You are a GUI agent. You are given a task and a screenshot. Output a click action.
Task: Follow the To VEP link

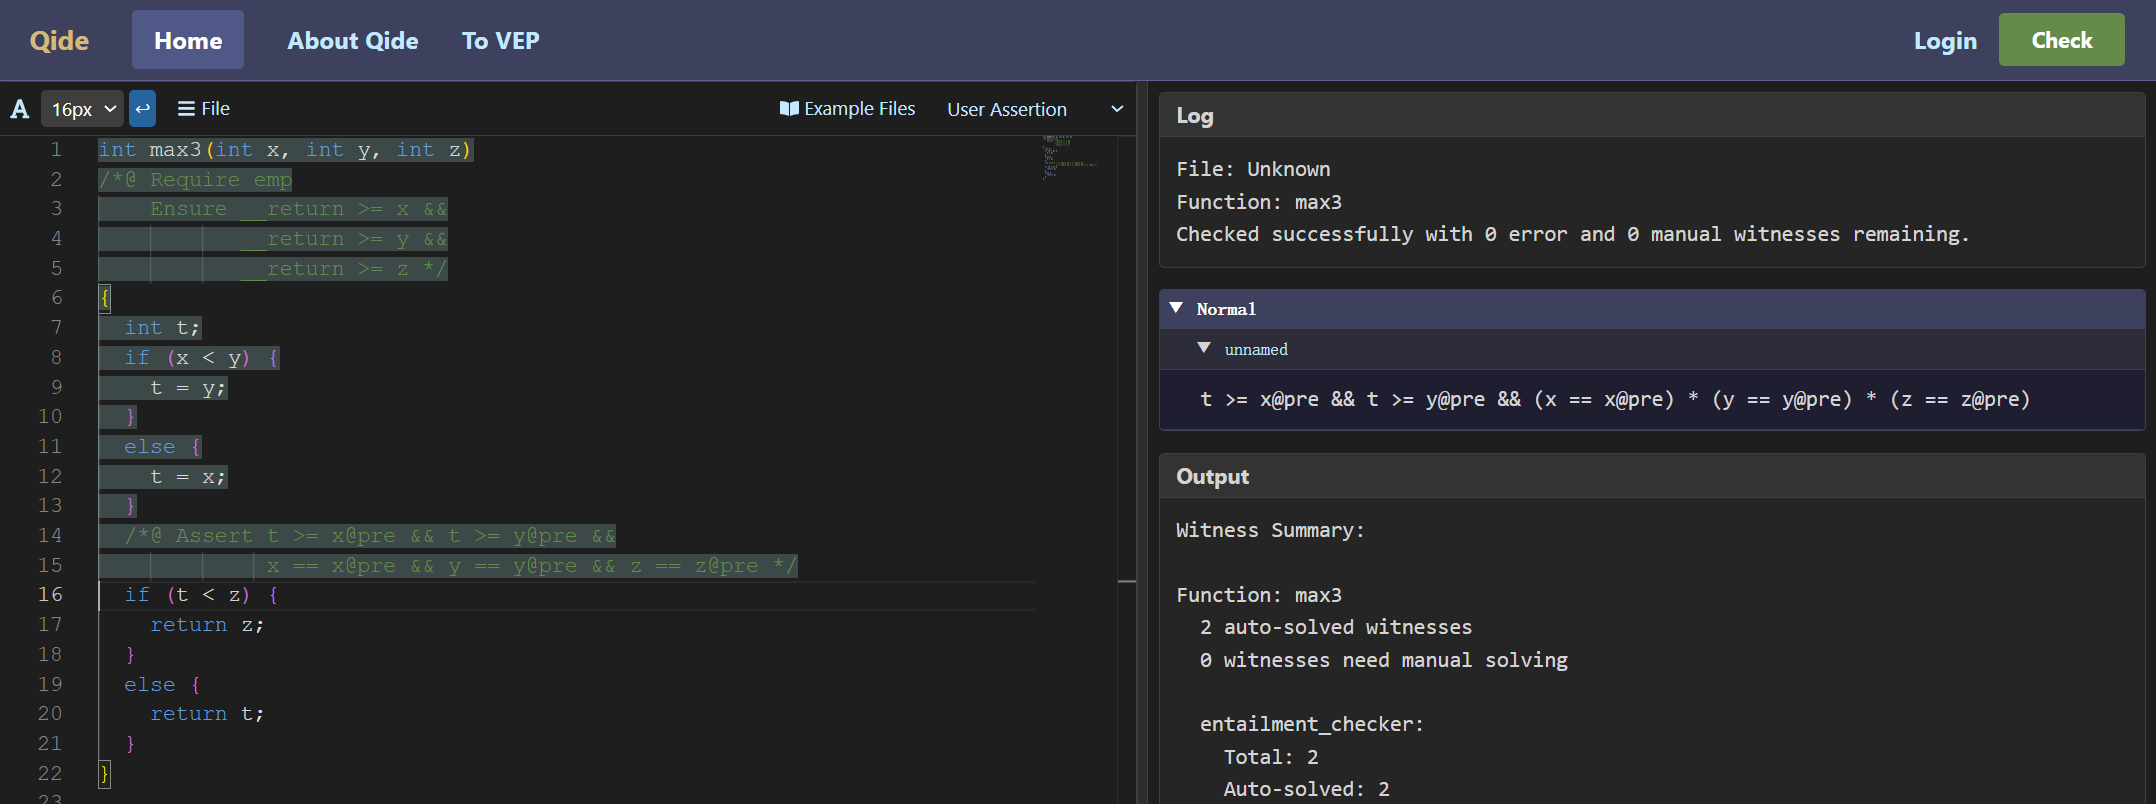pyautogui.click(x=500, y=40)
